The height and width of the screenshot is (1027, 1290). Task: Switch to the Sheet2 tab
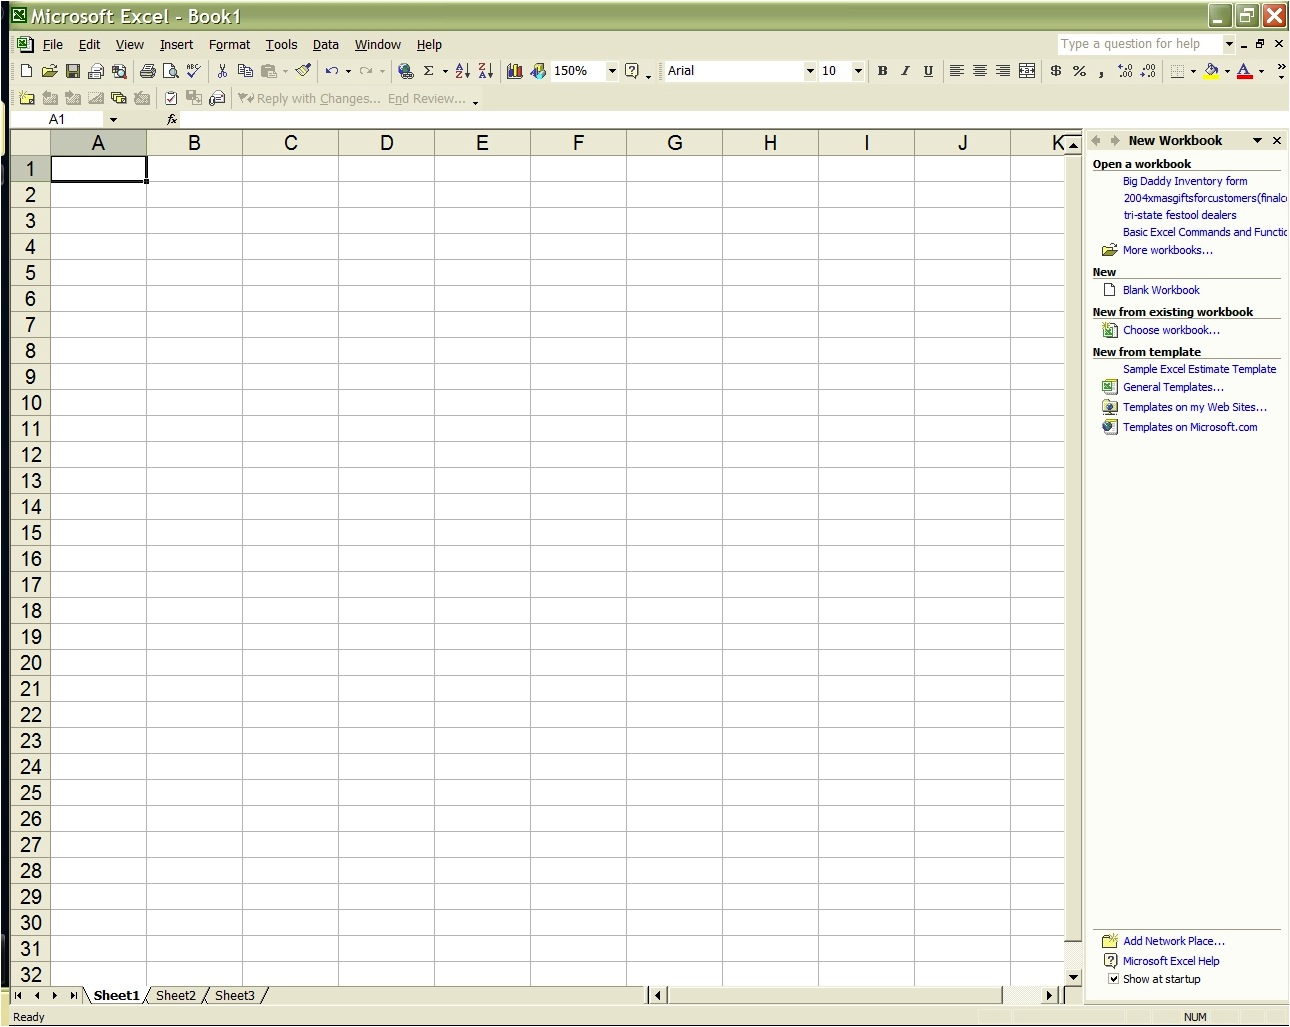click(x=176, y=995)
